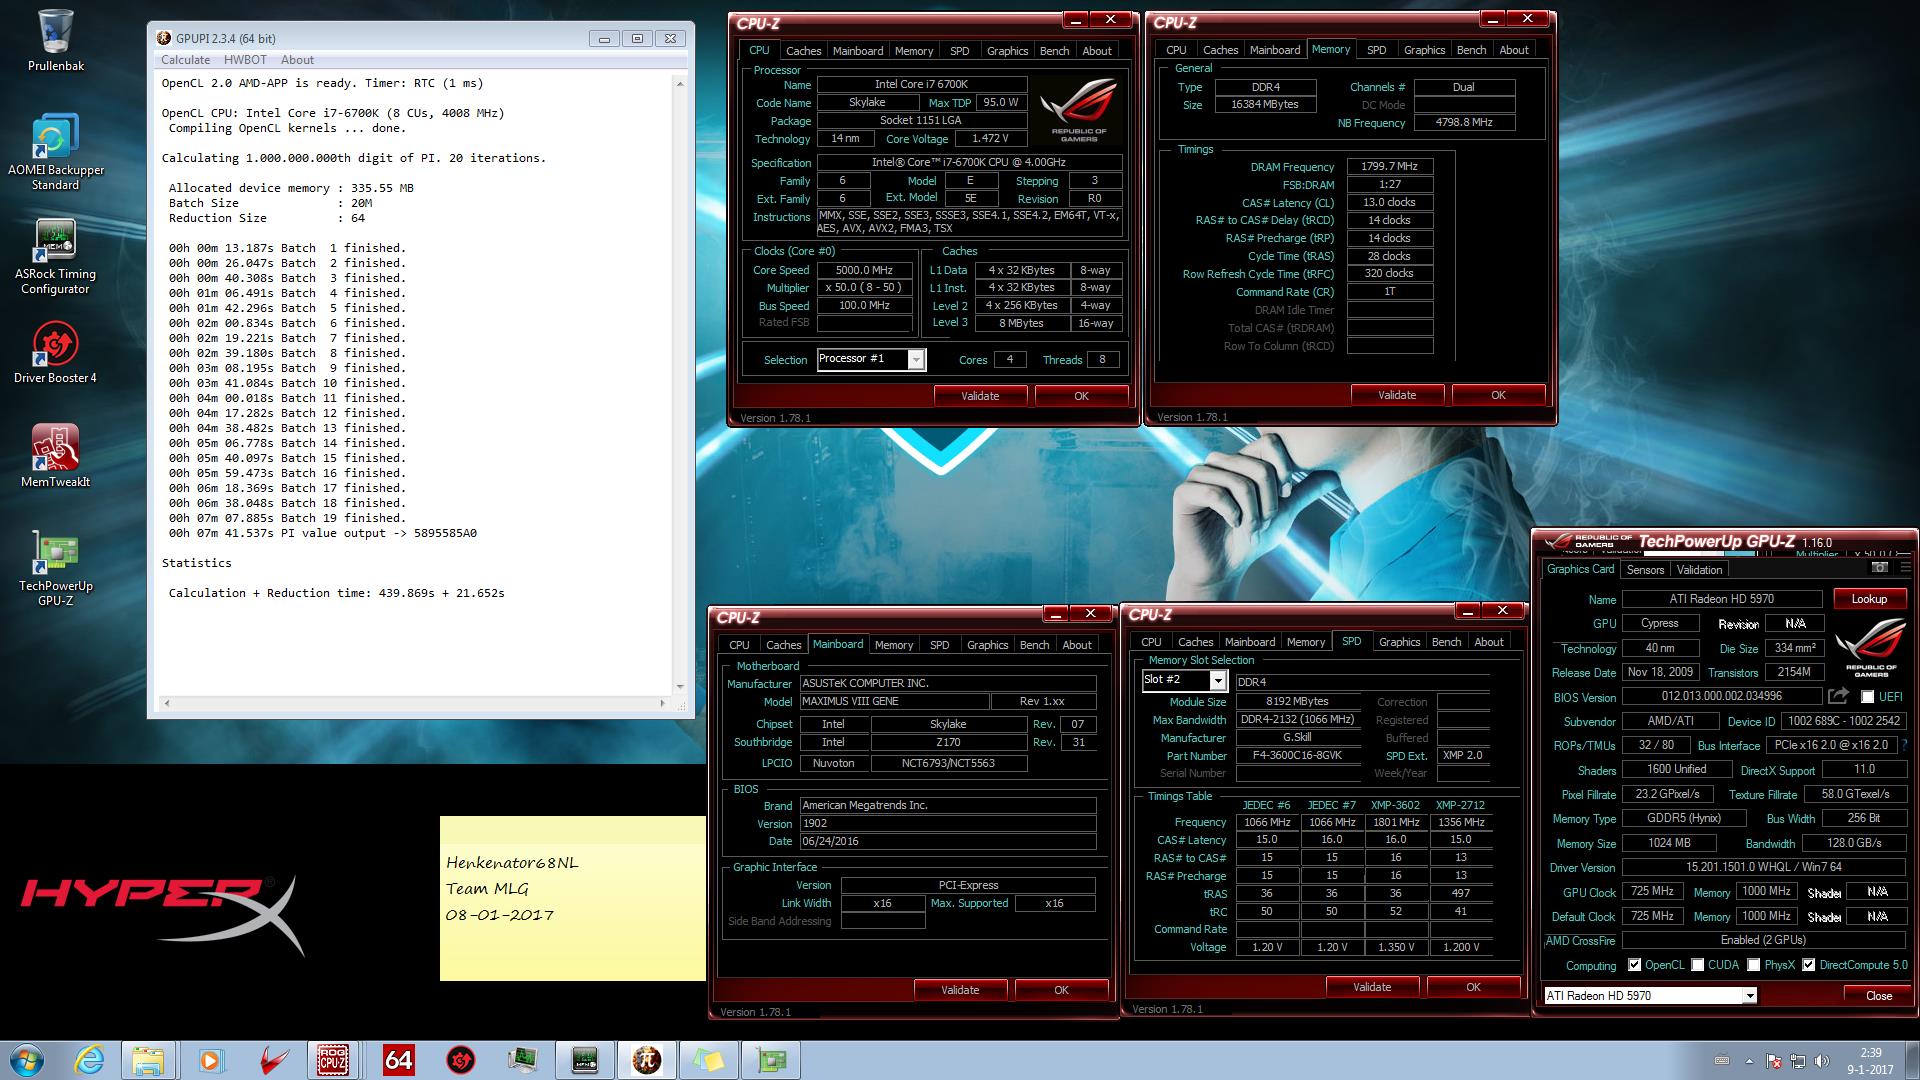Switch to Caches tab in CPU tab window
The width and height of the screenshot is (1920, 1080).
[803, 51]
